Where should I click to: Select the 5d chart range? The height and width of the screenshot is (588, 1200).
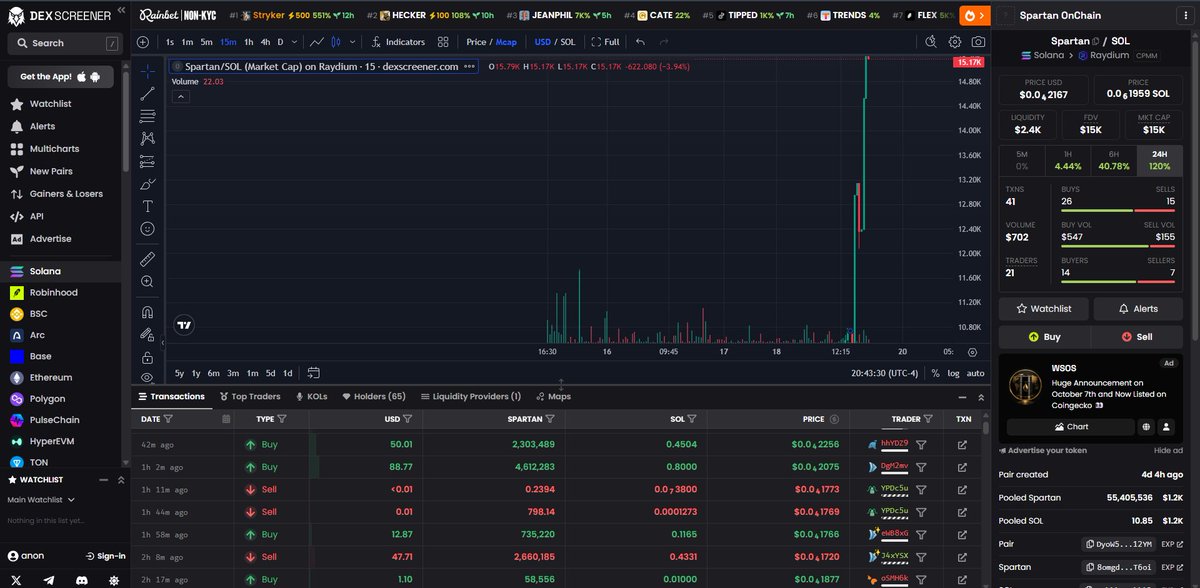coord(270,373)
